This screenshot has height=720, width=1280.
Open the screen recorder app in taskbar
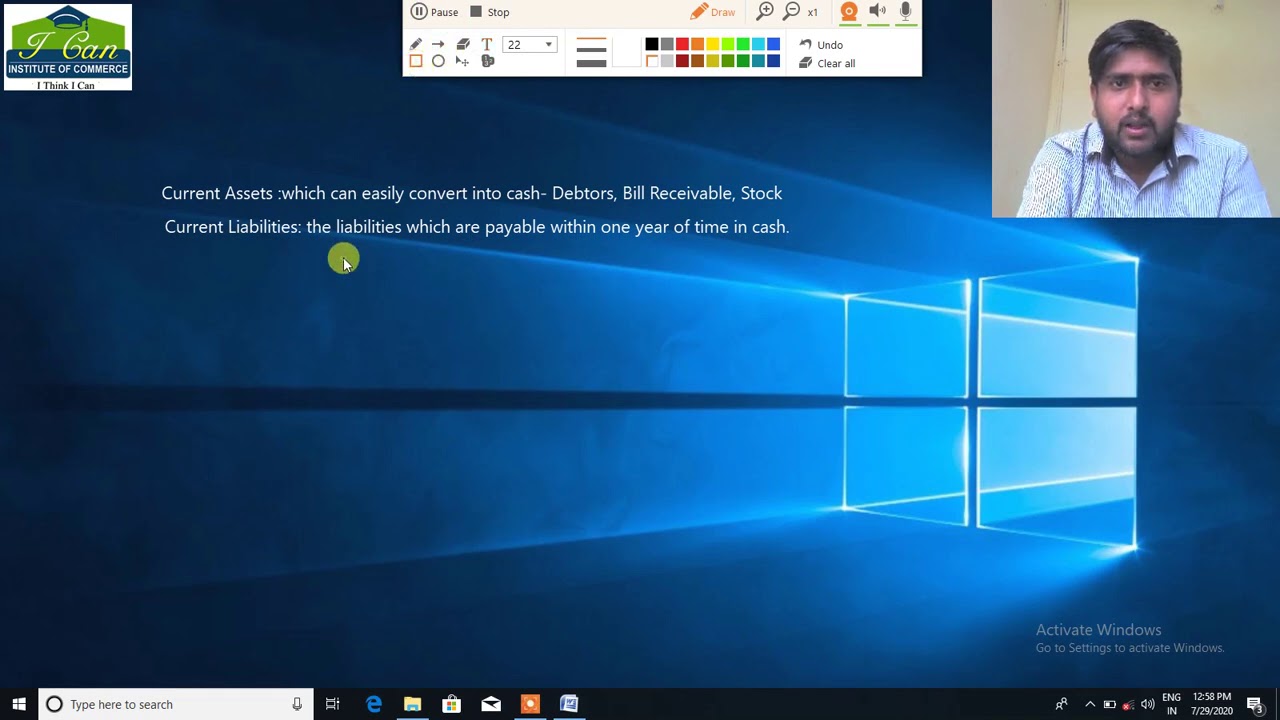530,704
